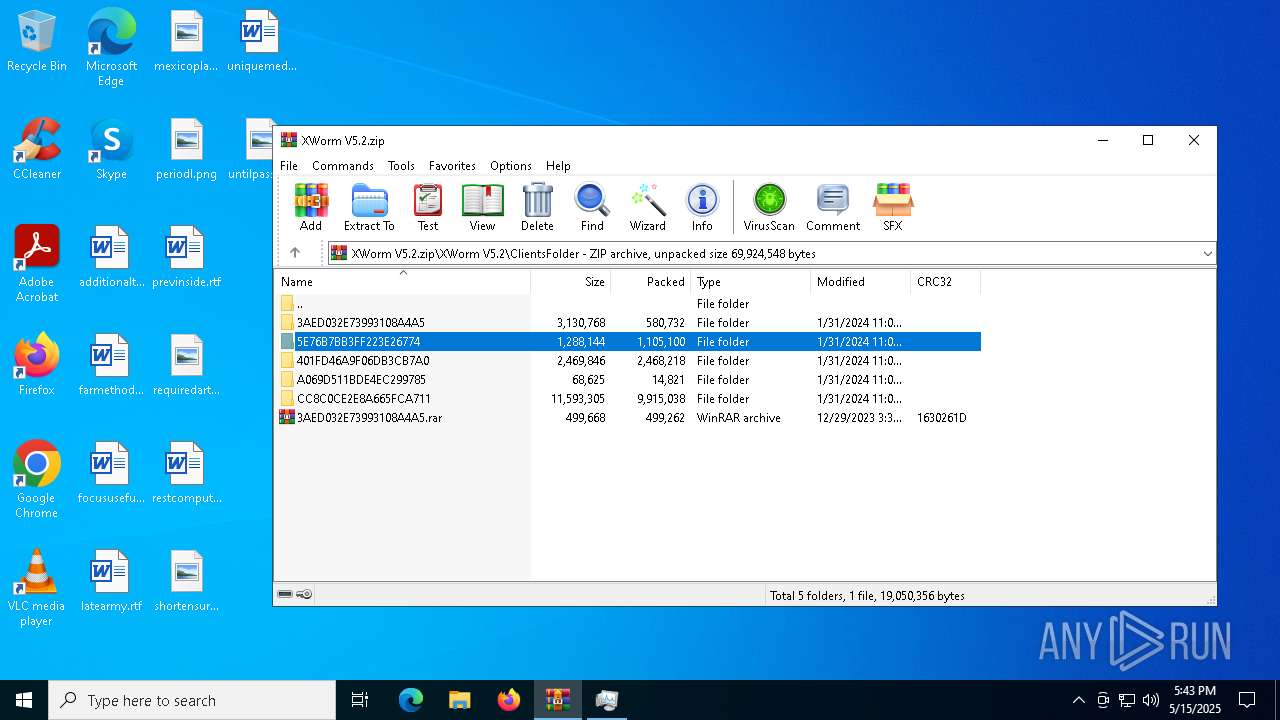Viewport: 1280px width, 720px height.
Task: Open the Options menu
Action: (x=511, y=166)
